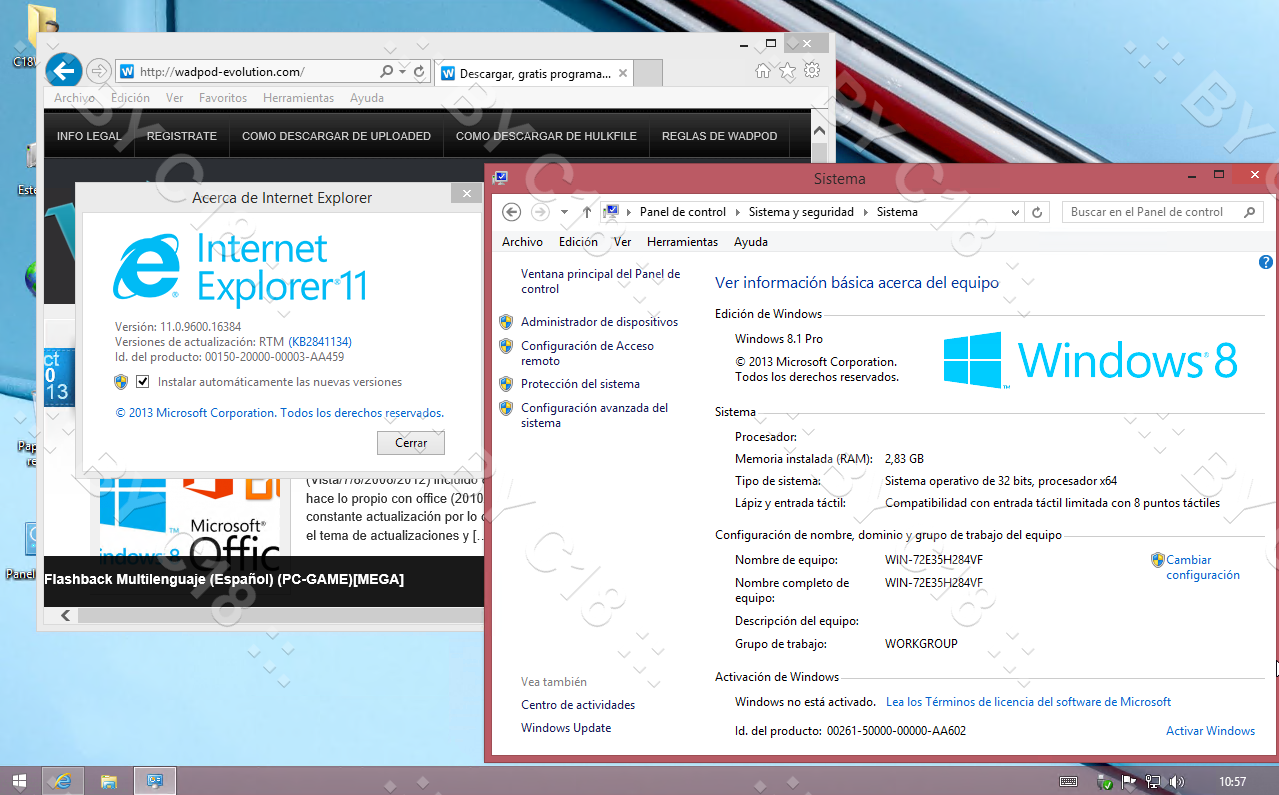Viewport: 1279px width, 795px height.
Task: Click the up arrow in Sistema window
Action: point(587,212)
